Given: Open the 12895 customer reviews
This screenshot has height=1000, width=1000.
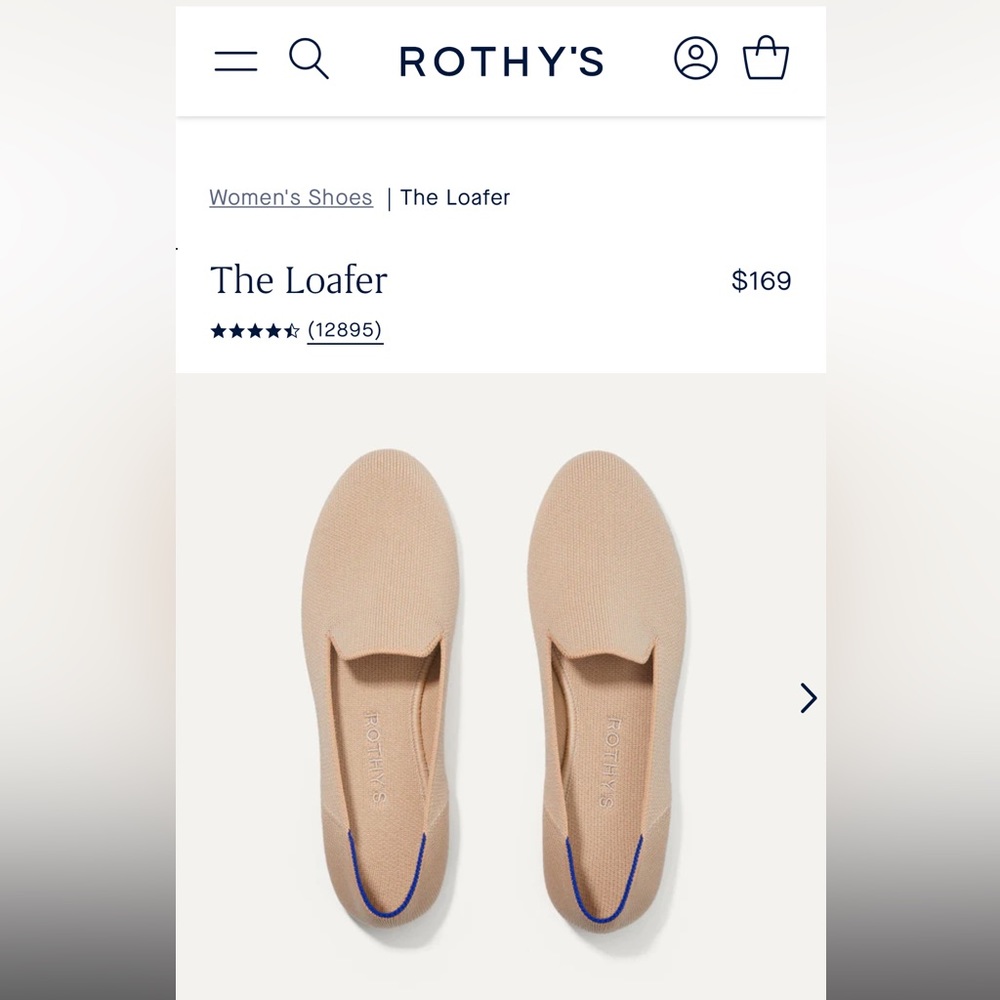Looking at the screenshot, I should (x=345, y=329).
